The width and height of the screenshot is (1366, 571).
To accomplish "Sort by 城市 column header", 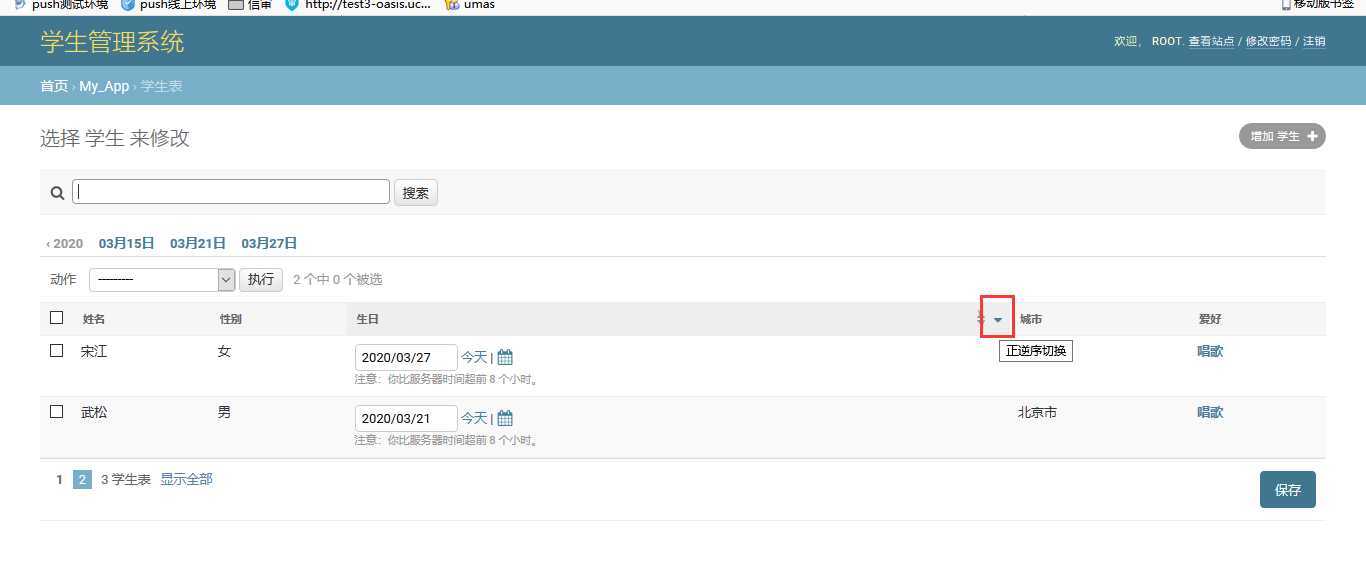I will click(x=1031, y=319).
